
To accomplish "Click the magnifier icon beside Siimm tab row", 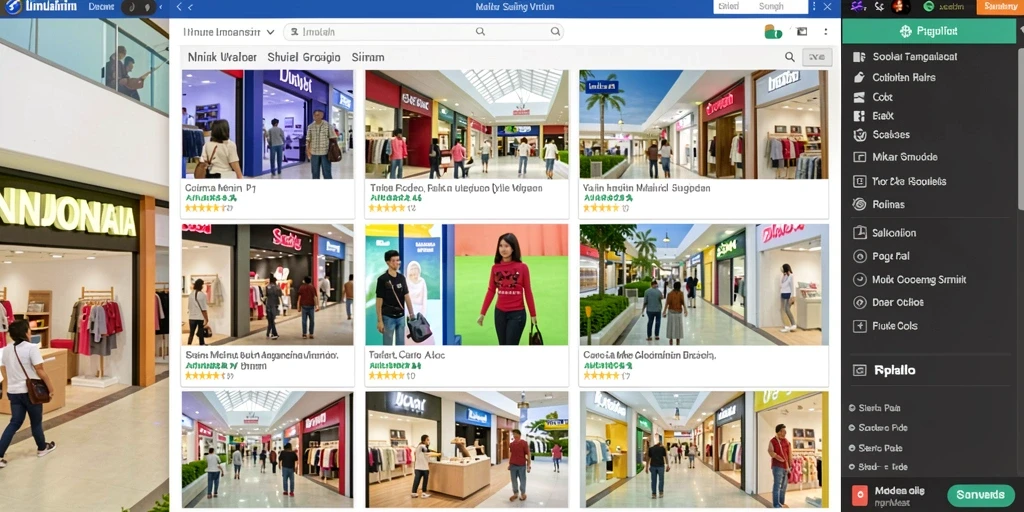I will tap(790, 57).
